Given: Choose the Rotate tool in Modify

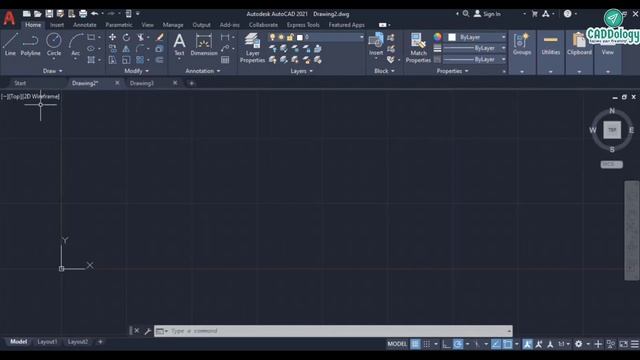Looking at the screenshot, I should pyautogui.click(x=127, y=37).
